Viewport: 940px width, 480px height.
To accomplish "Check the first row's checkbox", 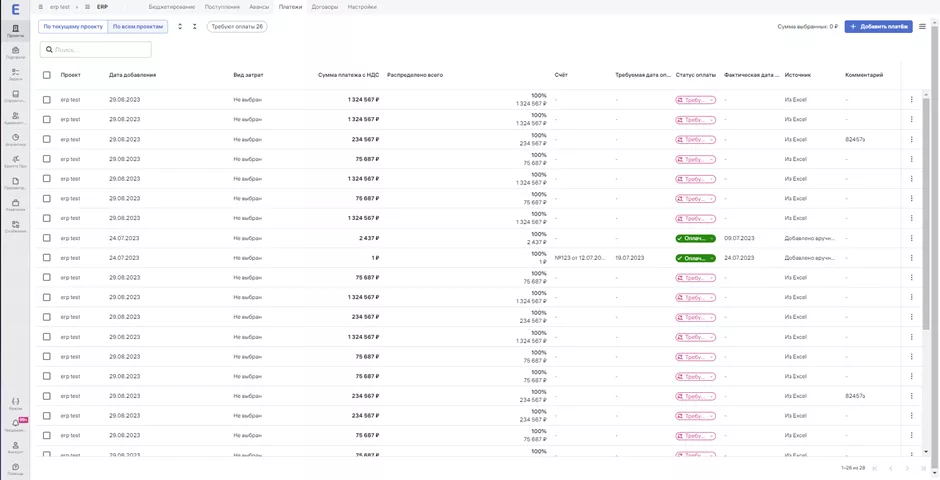I will pos(46,100).
